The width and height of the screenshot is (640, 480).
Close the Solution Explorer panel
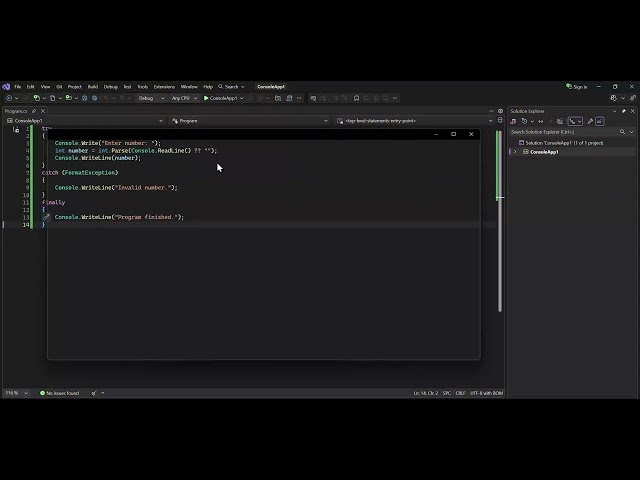[633, 111]
